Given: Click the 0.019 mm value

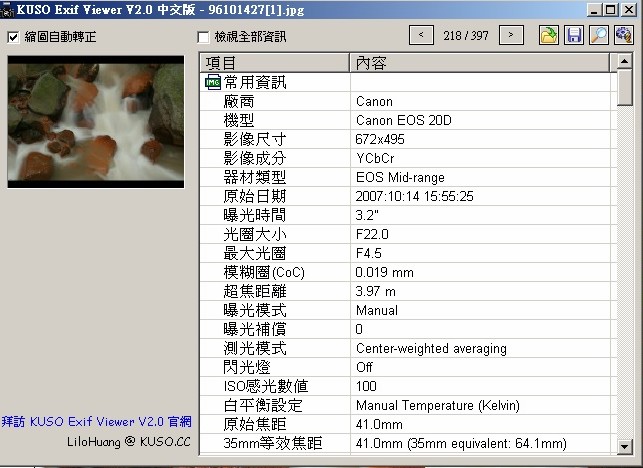Looking at the screenshot, I should click(x=384, y=272).
